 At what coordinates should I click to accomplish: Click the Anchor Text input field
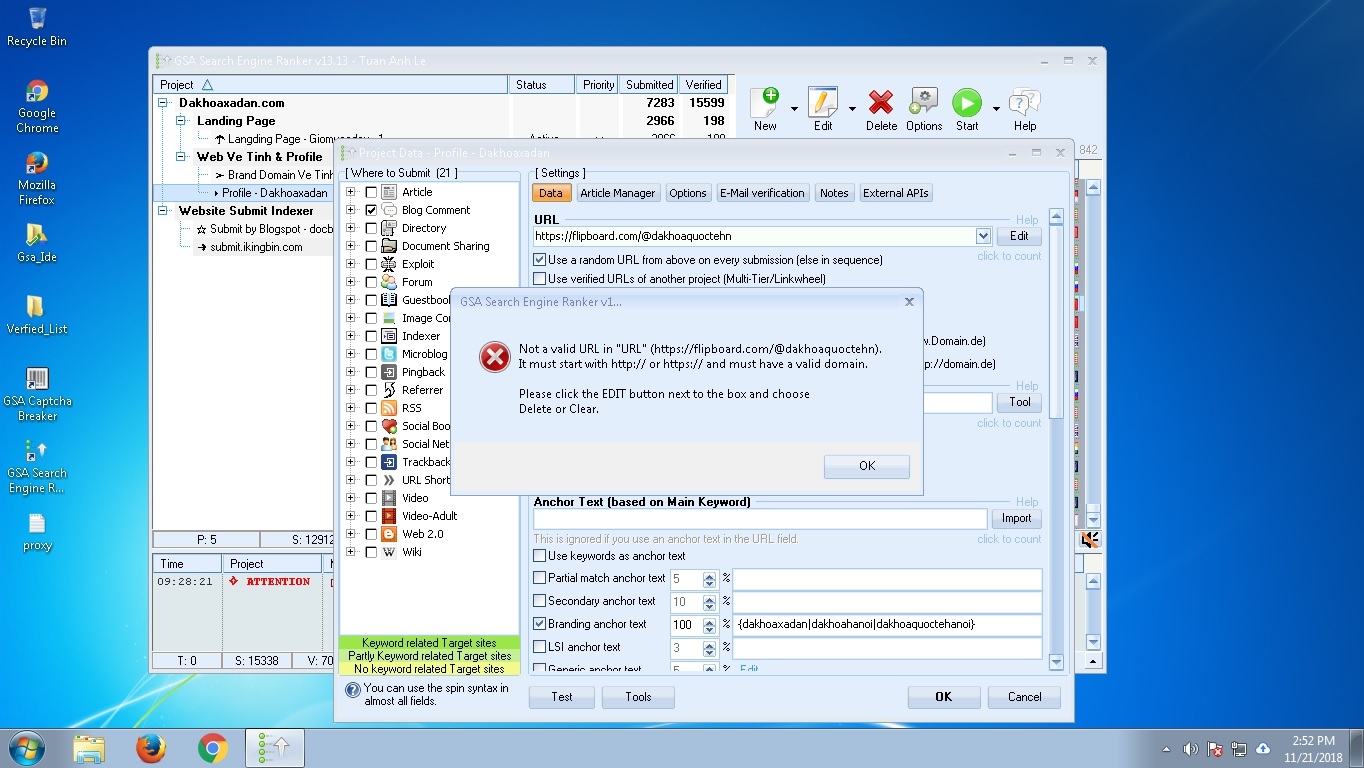click(760, 518)
